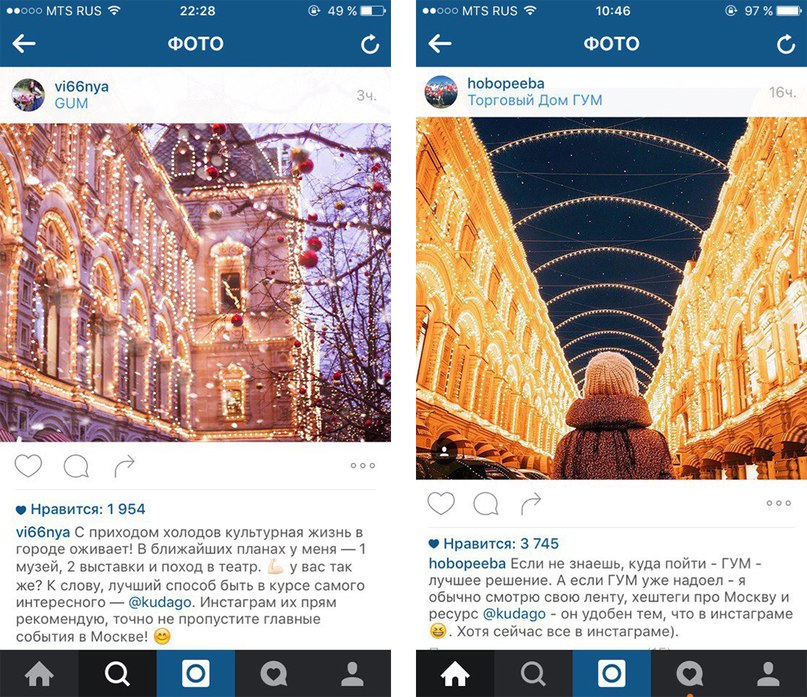Viewport: 807px width, 697px height.
Task: Open Home tab on right phone
Action: point(455,673)
